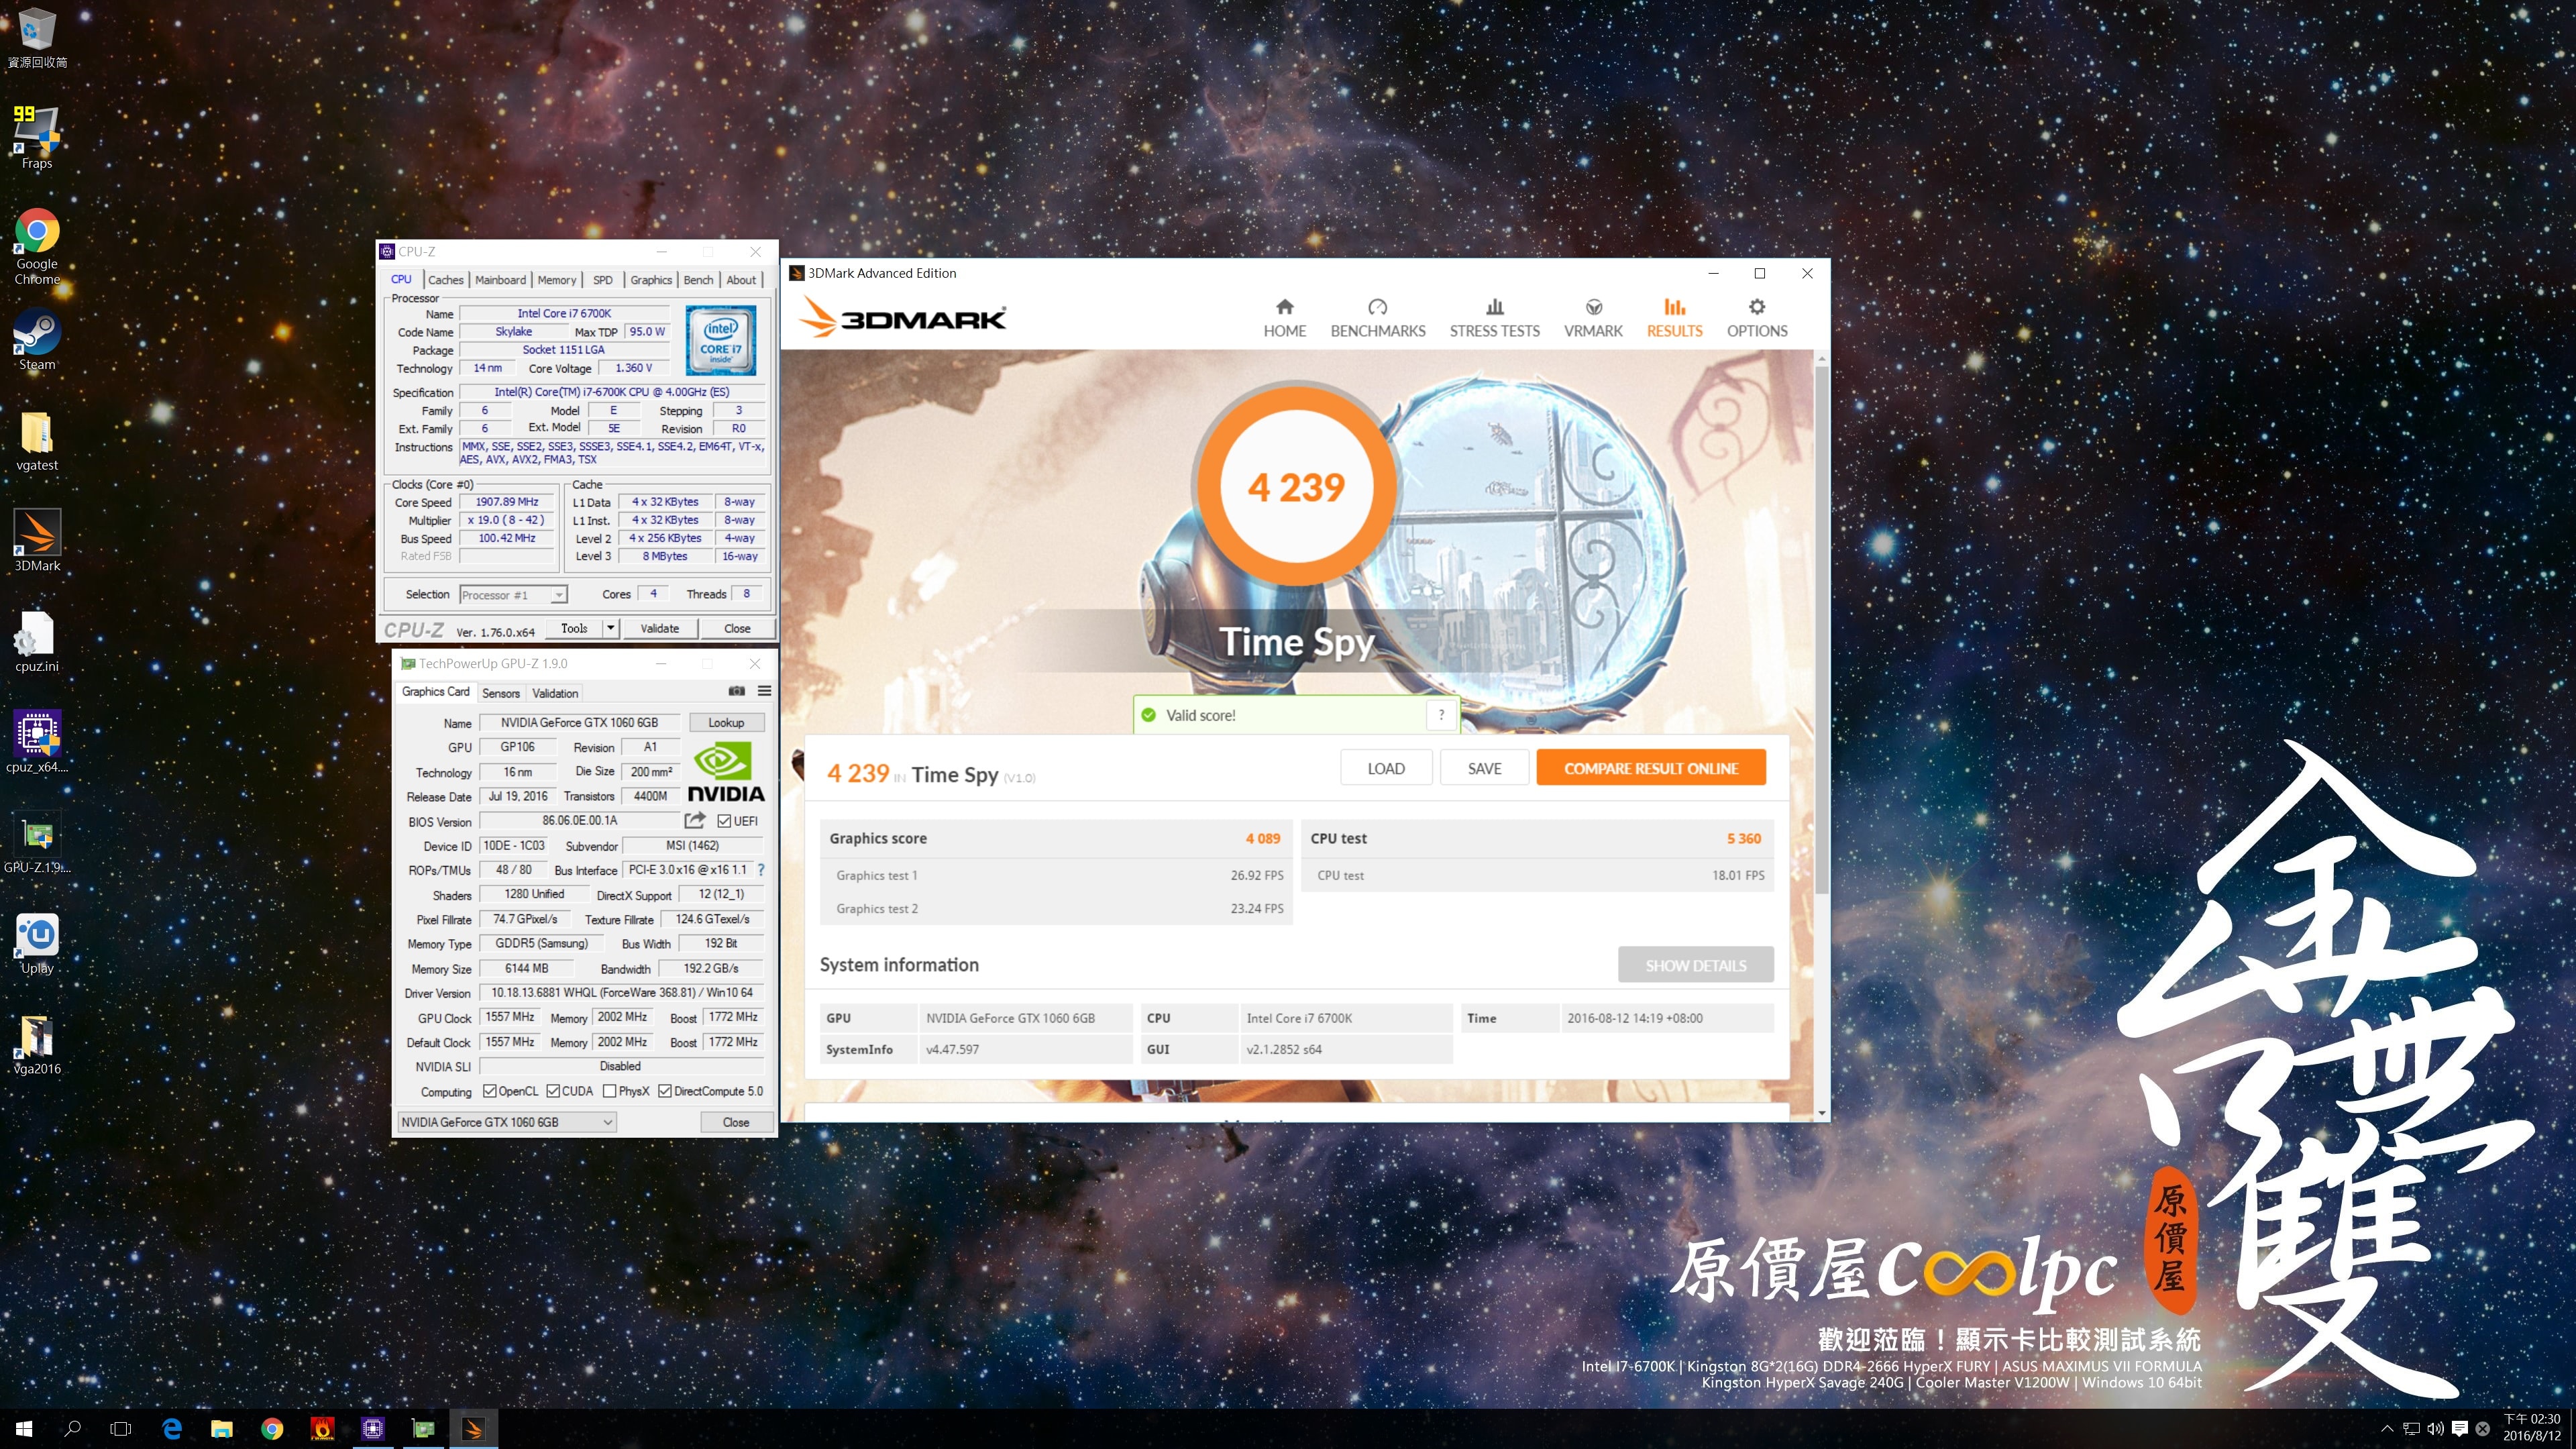This screenshot has width=2576, height=1449.
Task: Switch to Mainboard tab in CPU-Z
Action: pos(500,280)
